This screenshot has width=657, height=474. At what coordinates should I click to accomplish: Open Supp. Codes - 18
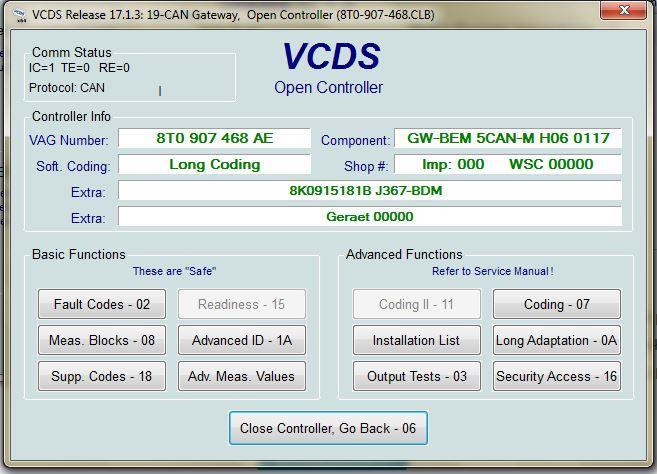point(102,376)
